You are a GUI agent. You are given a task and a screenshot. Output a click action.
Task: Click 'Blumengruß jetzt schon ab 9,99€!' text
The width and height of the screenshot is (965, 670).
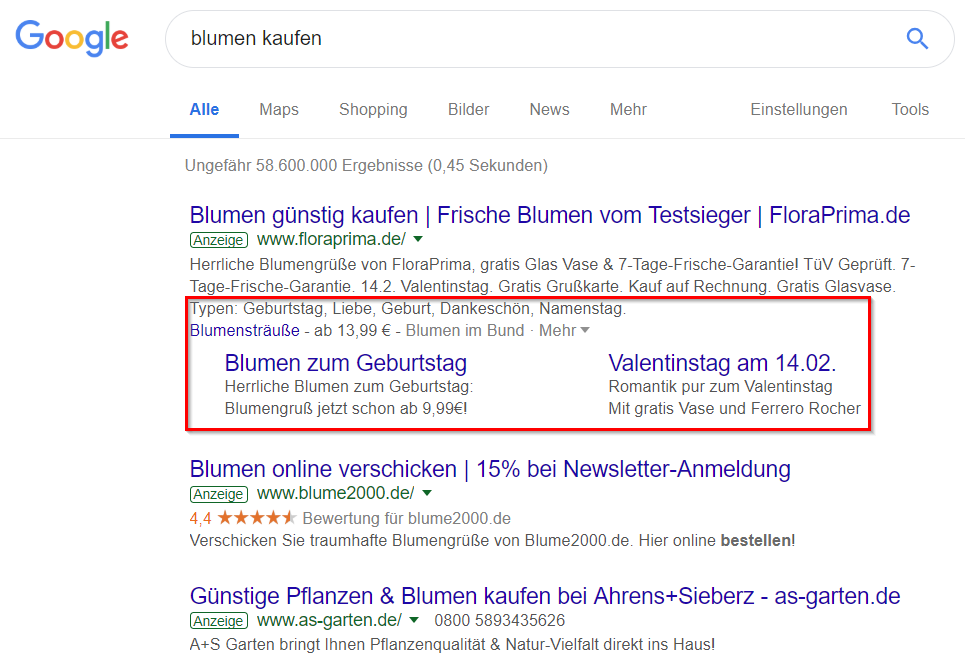click(x=346, y=409)
